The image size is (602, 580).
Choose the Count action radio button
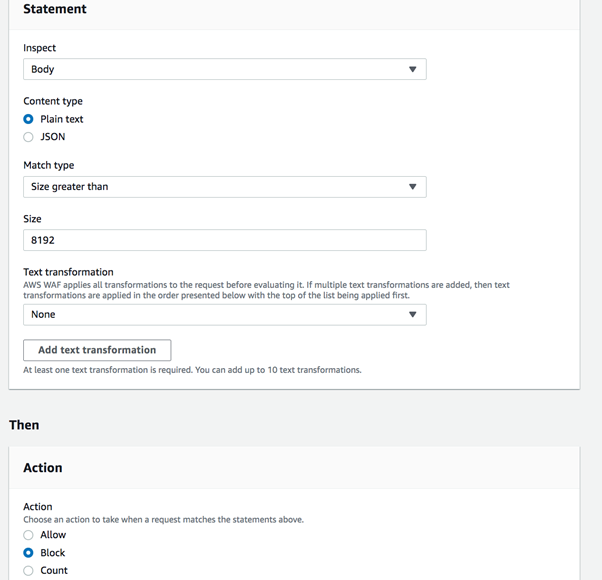(29, 571)
